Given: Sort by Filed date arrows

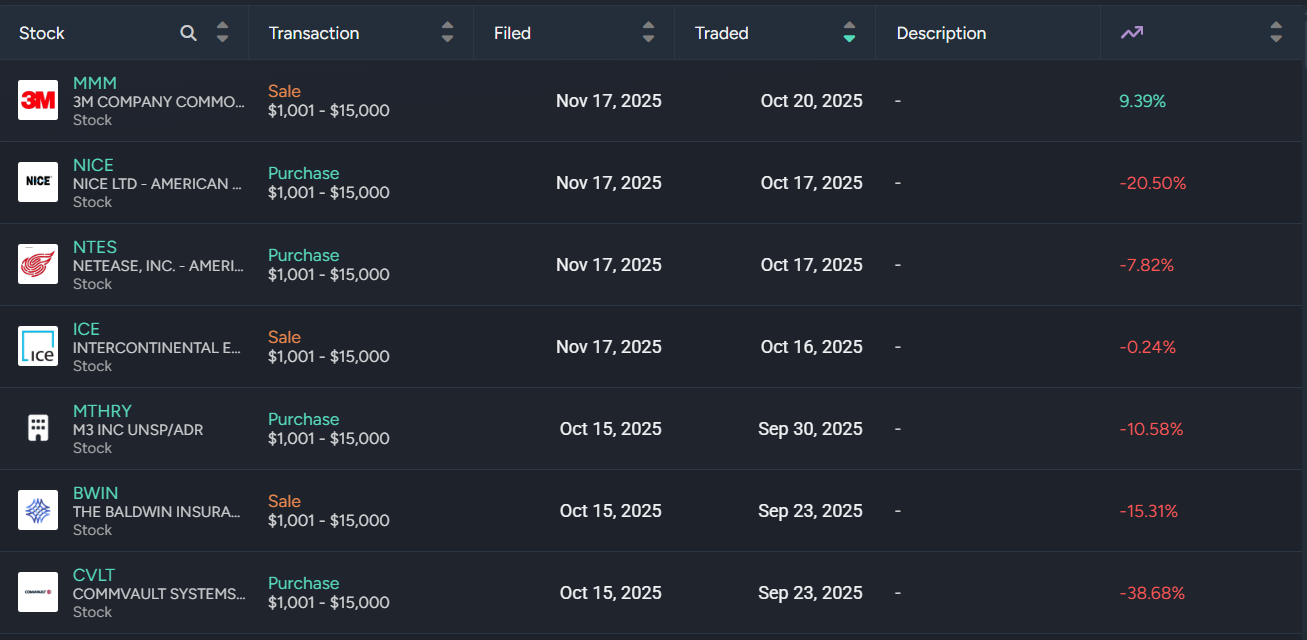Looking at the screenshot, I should coord(648,33).
